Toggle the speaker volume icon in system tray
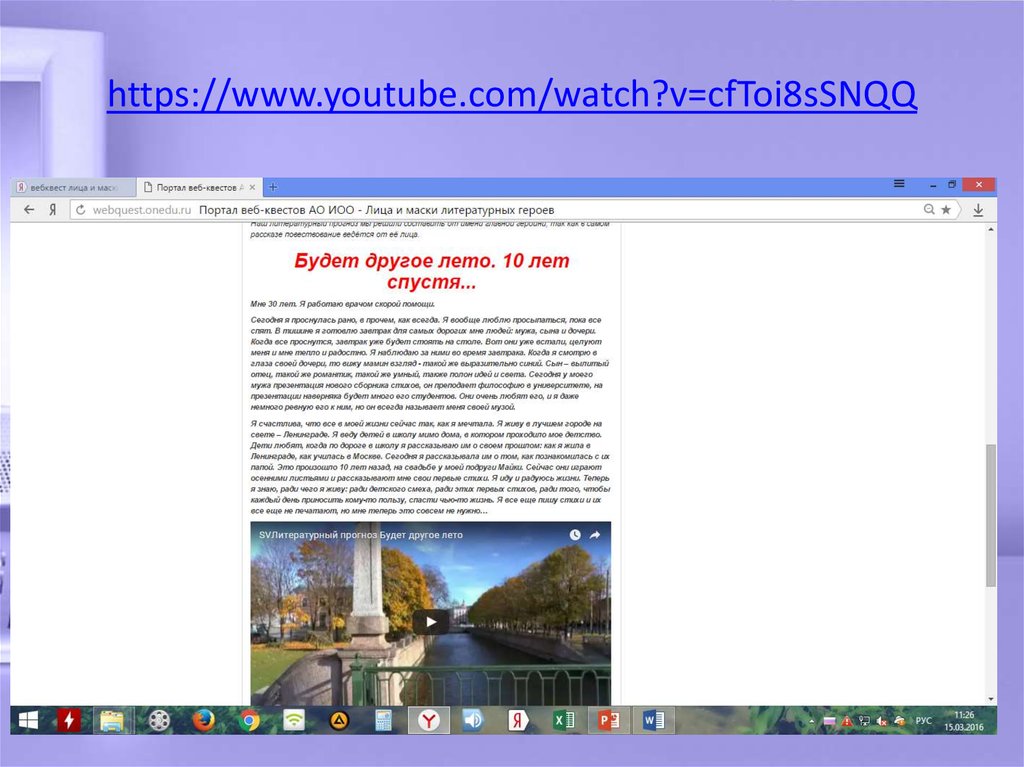The width and height of the screenshot is (1024, 767). pyautogui.click(x=881, y=719)
